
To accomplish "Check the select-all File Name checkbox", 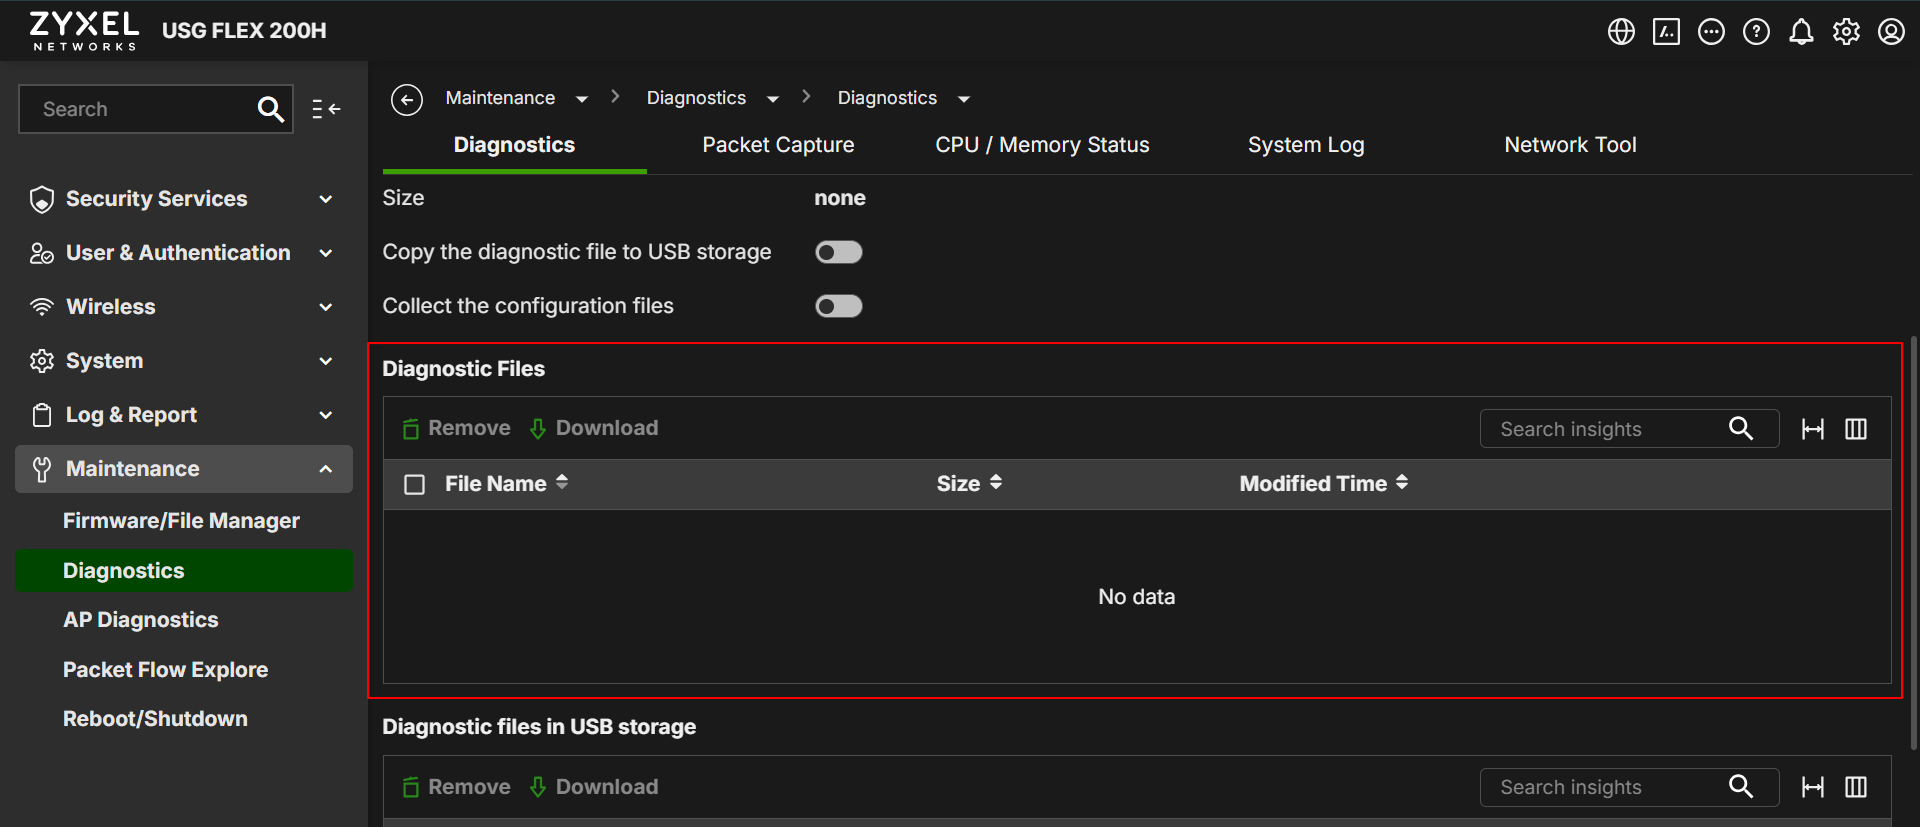I will [x=415, y=485].
